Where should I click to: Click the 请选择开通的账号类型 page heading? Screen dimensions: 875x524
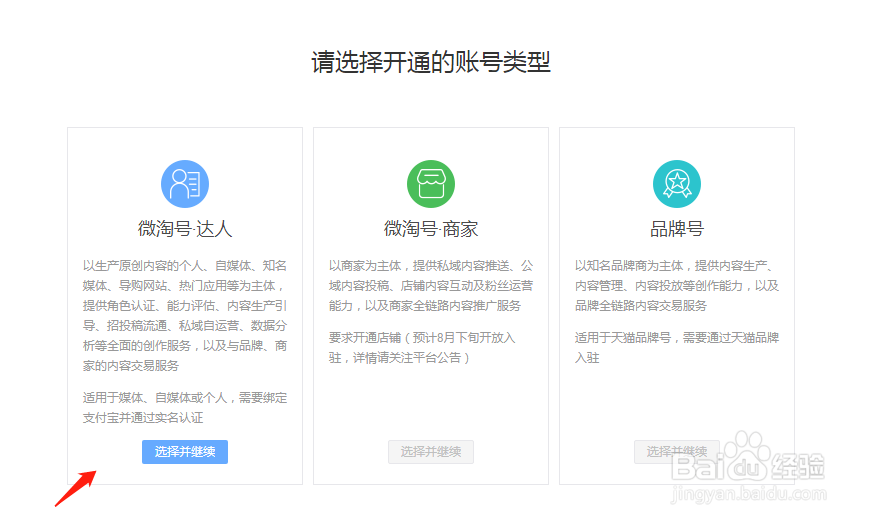(x=431, y=62)
